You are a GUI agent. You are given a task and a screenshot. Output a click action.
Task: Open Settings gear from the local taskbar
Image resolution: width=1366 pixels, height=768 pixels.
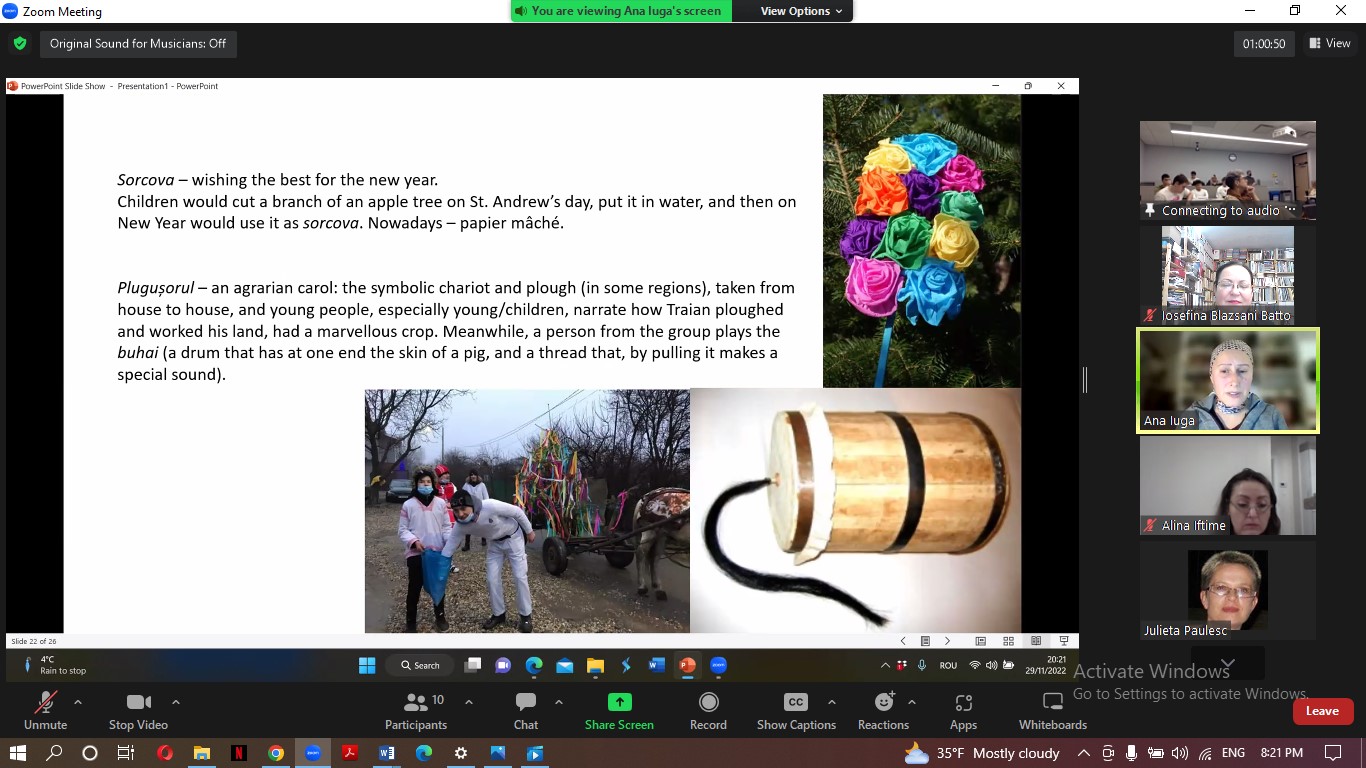coord(460,753)
